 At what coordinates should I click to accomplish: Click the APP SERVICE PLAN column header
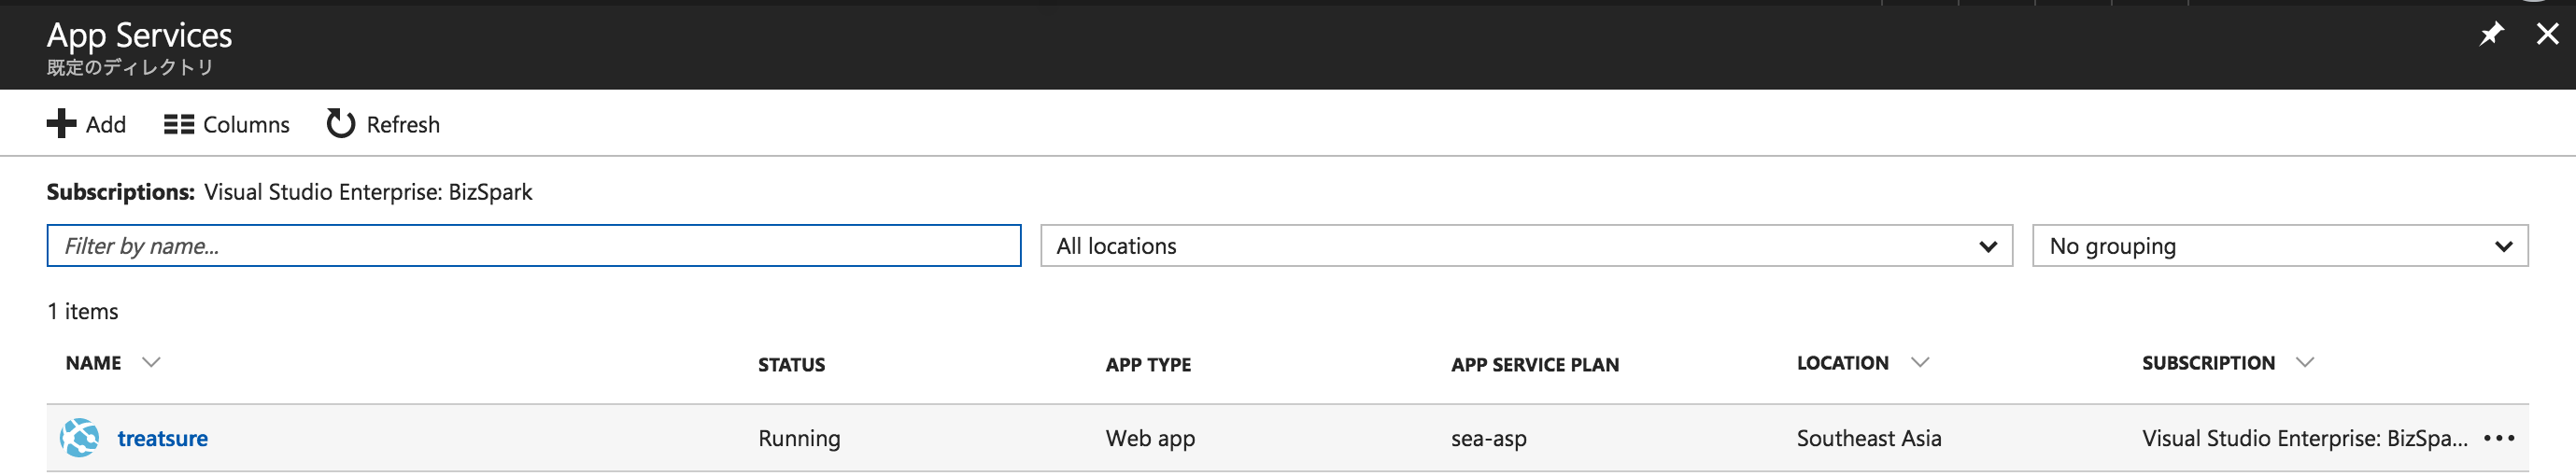[x=1535, y=365]
